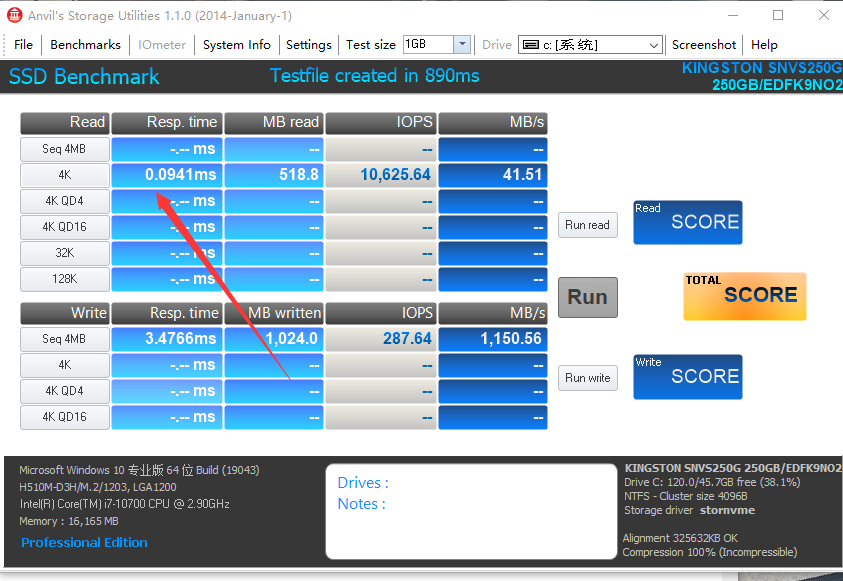
Task: Select the 128K read test button
Action: pyautogui.click(x=65, y=279)
